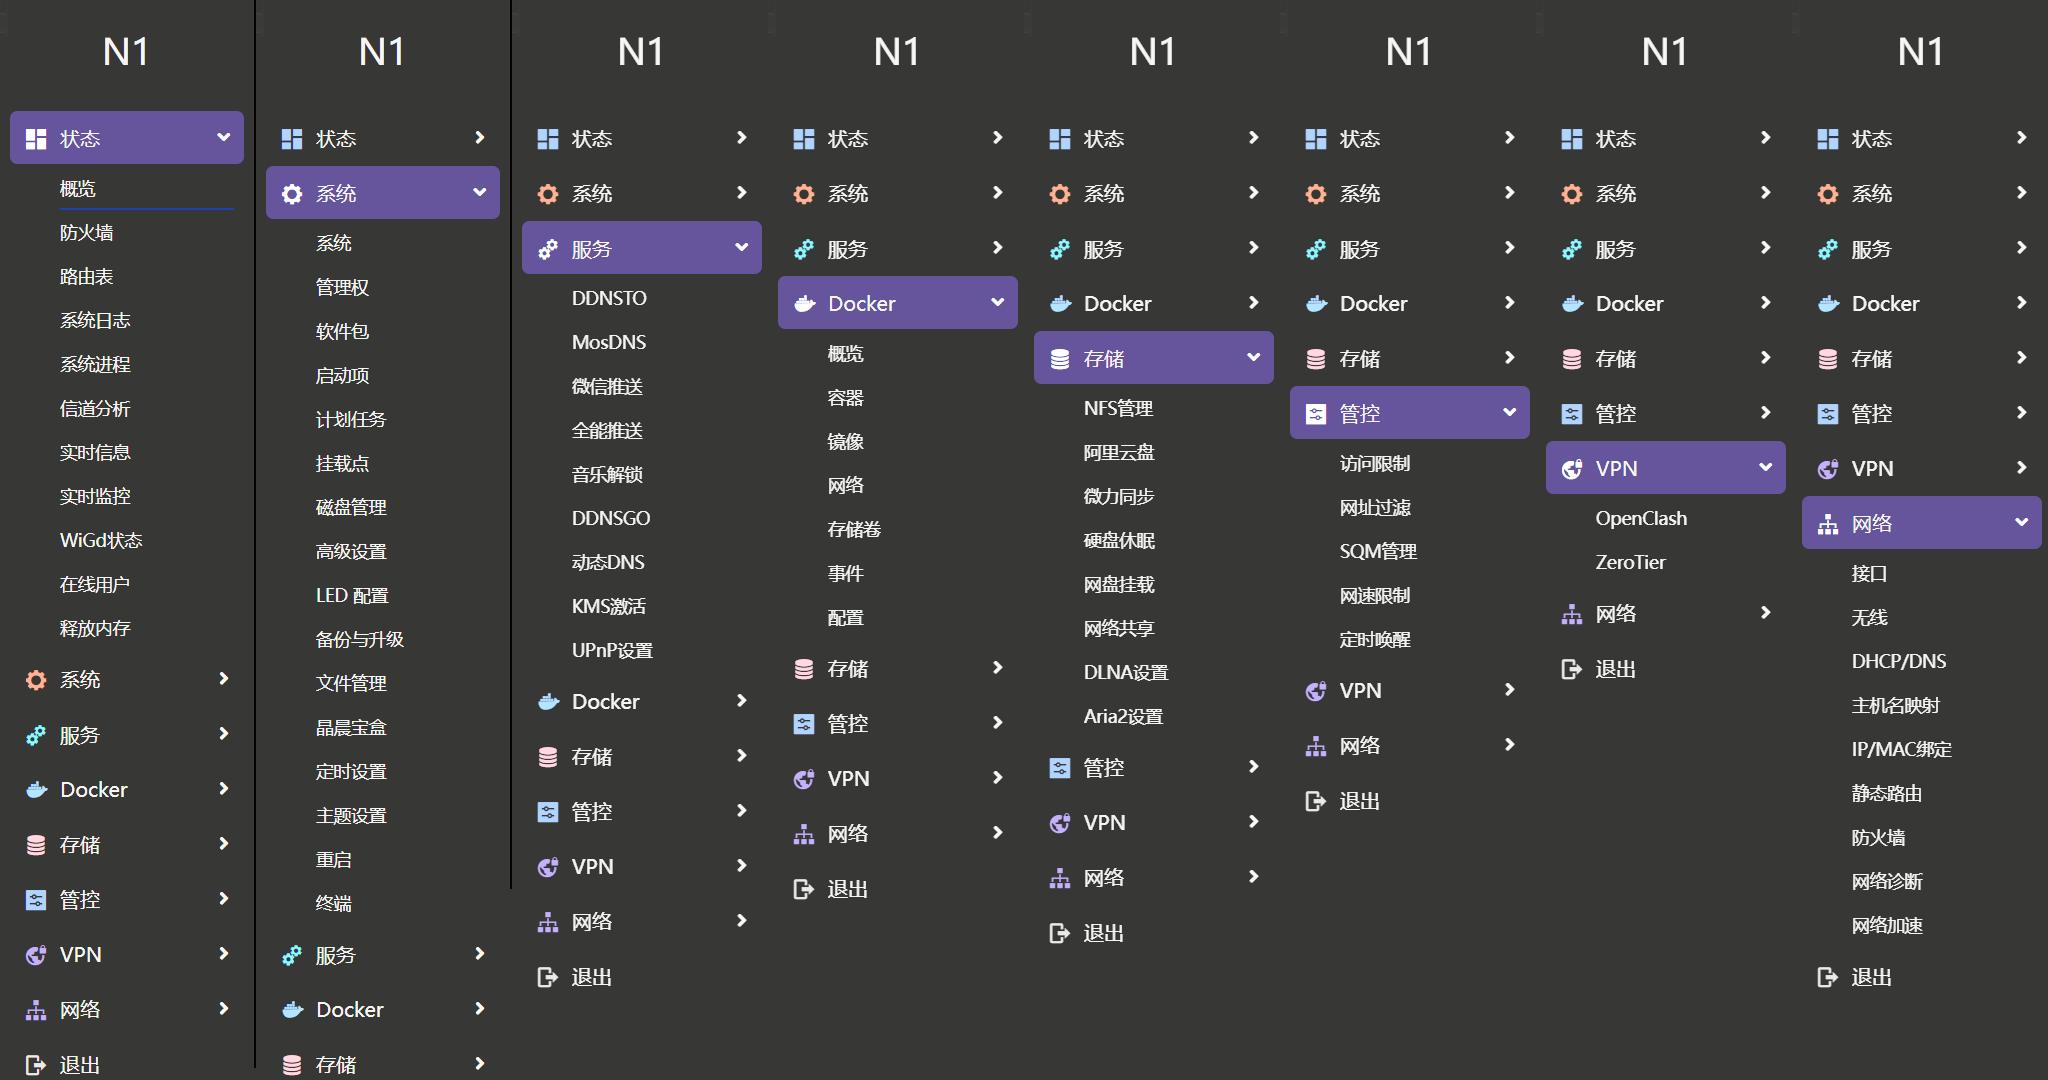Click 网络 icon in the 服务-expanded panel

pos(548,922)
